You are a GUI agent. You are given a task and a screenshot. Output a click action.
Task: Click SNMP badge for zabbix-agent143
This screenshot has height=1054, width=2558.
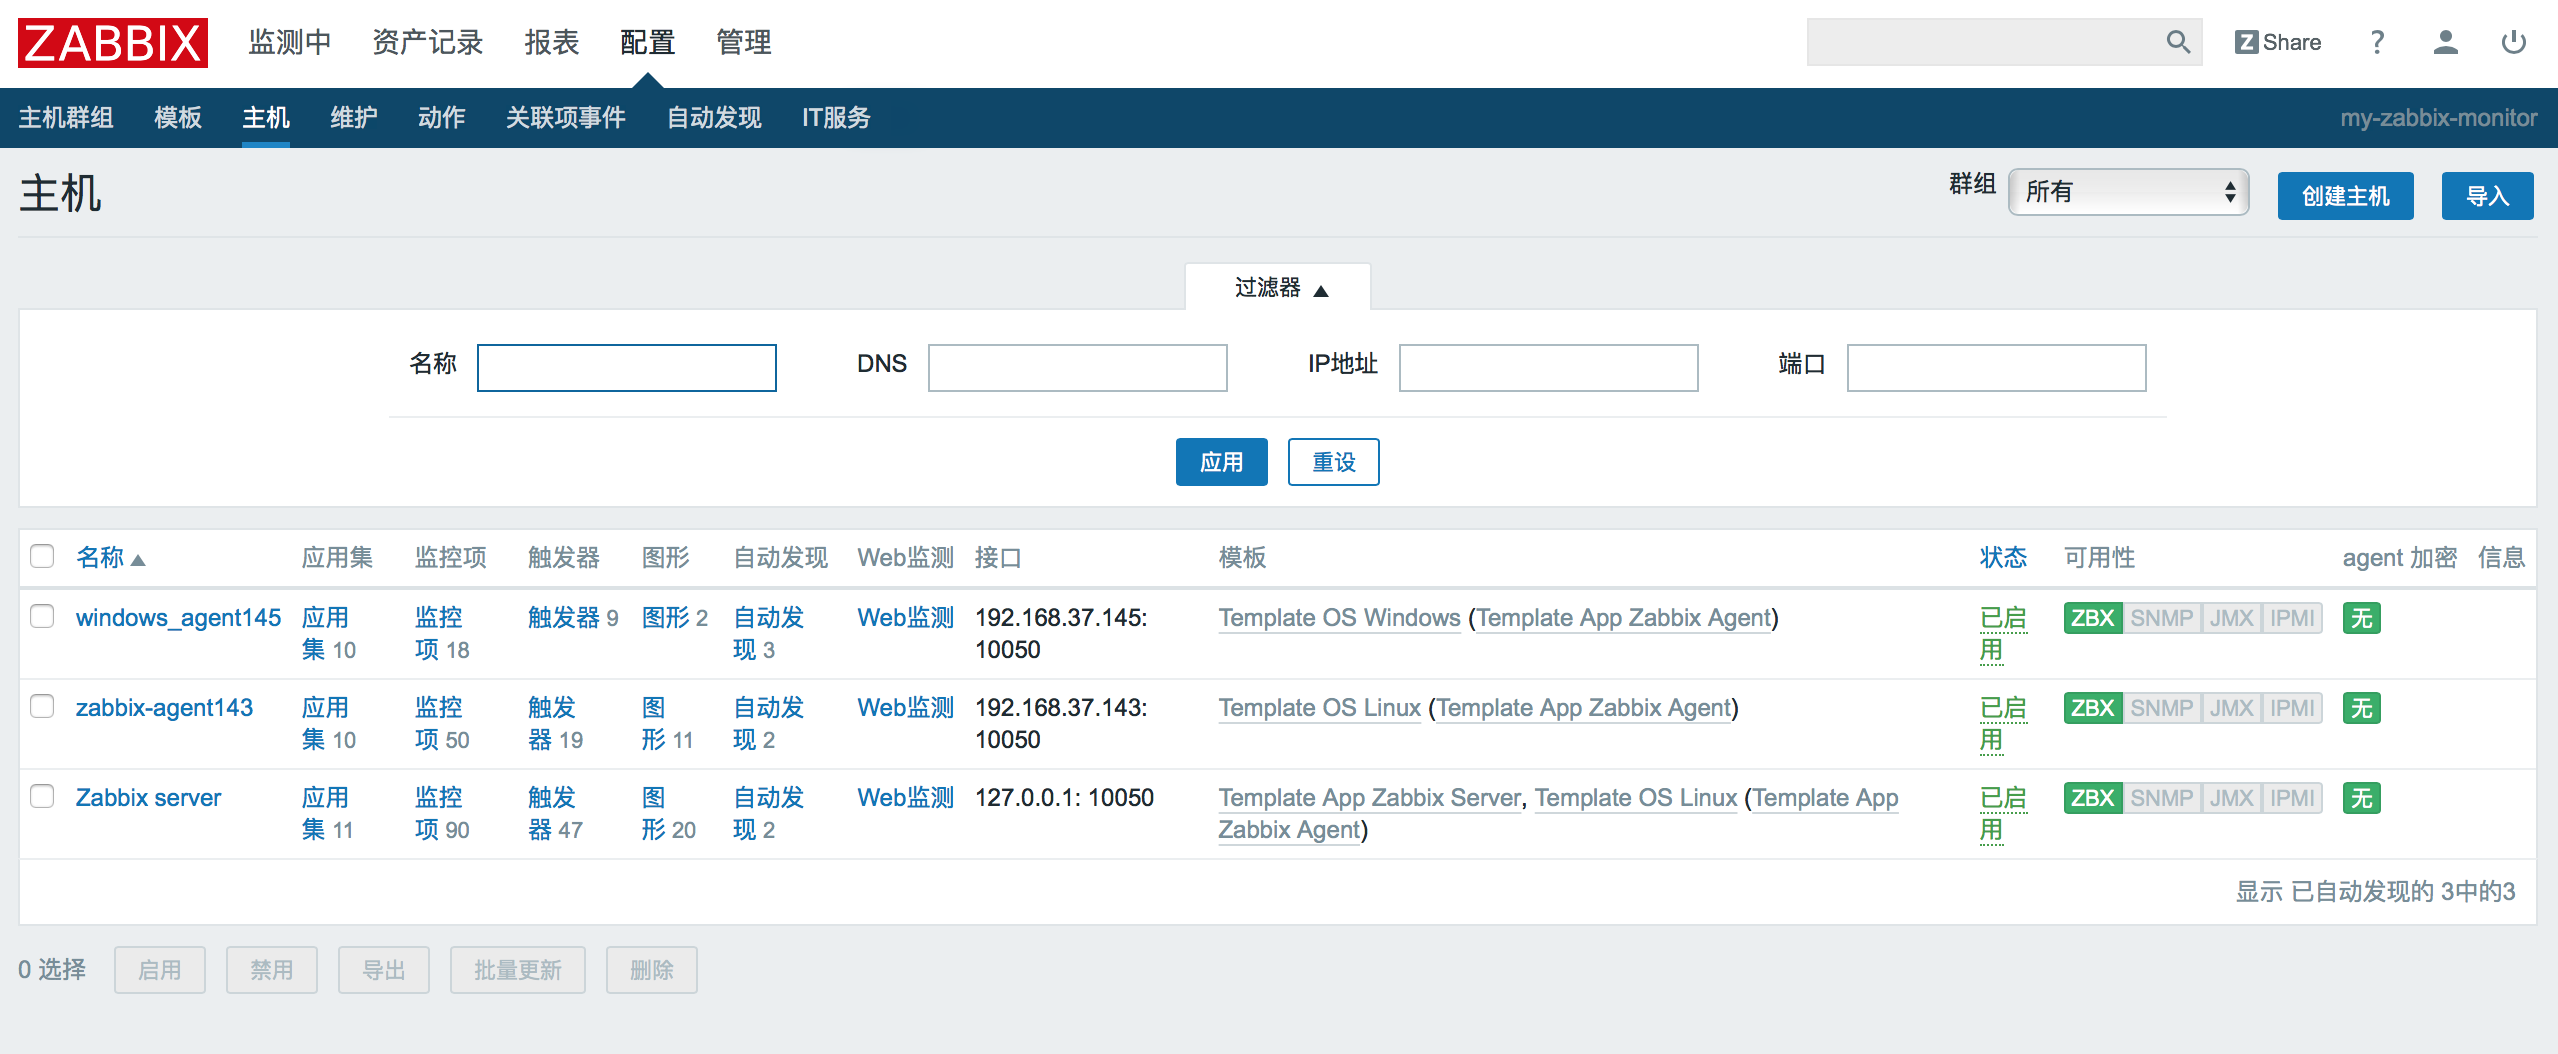[2161, 708]
